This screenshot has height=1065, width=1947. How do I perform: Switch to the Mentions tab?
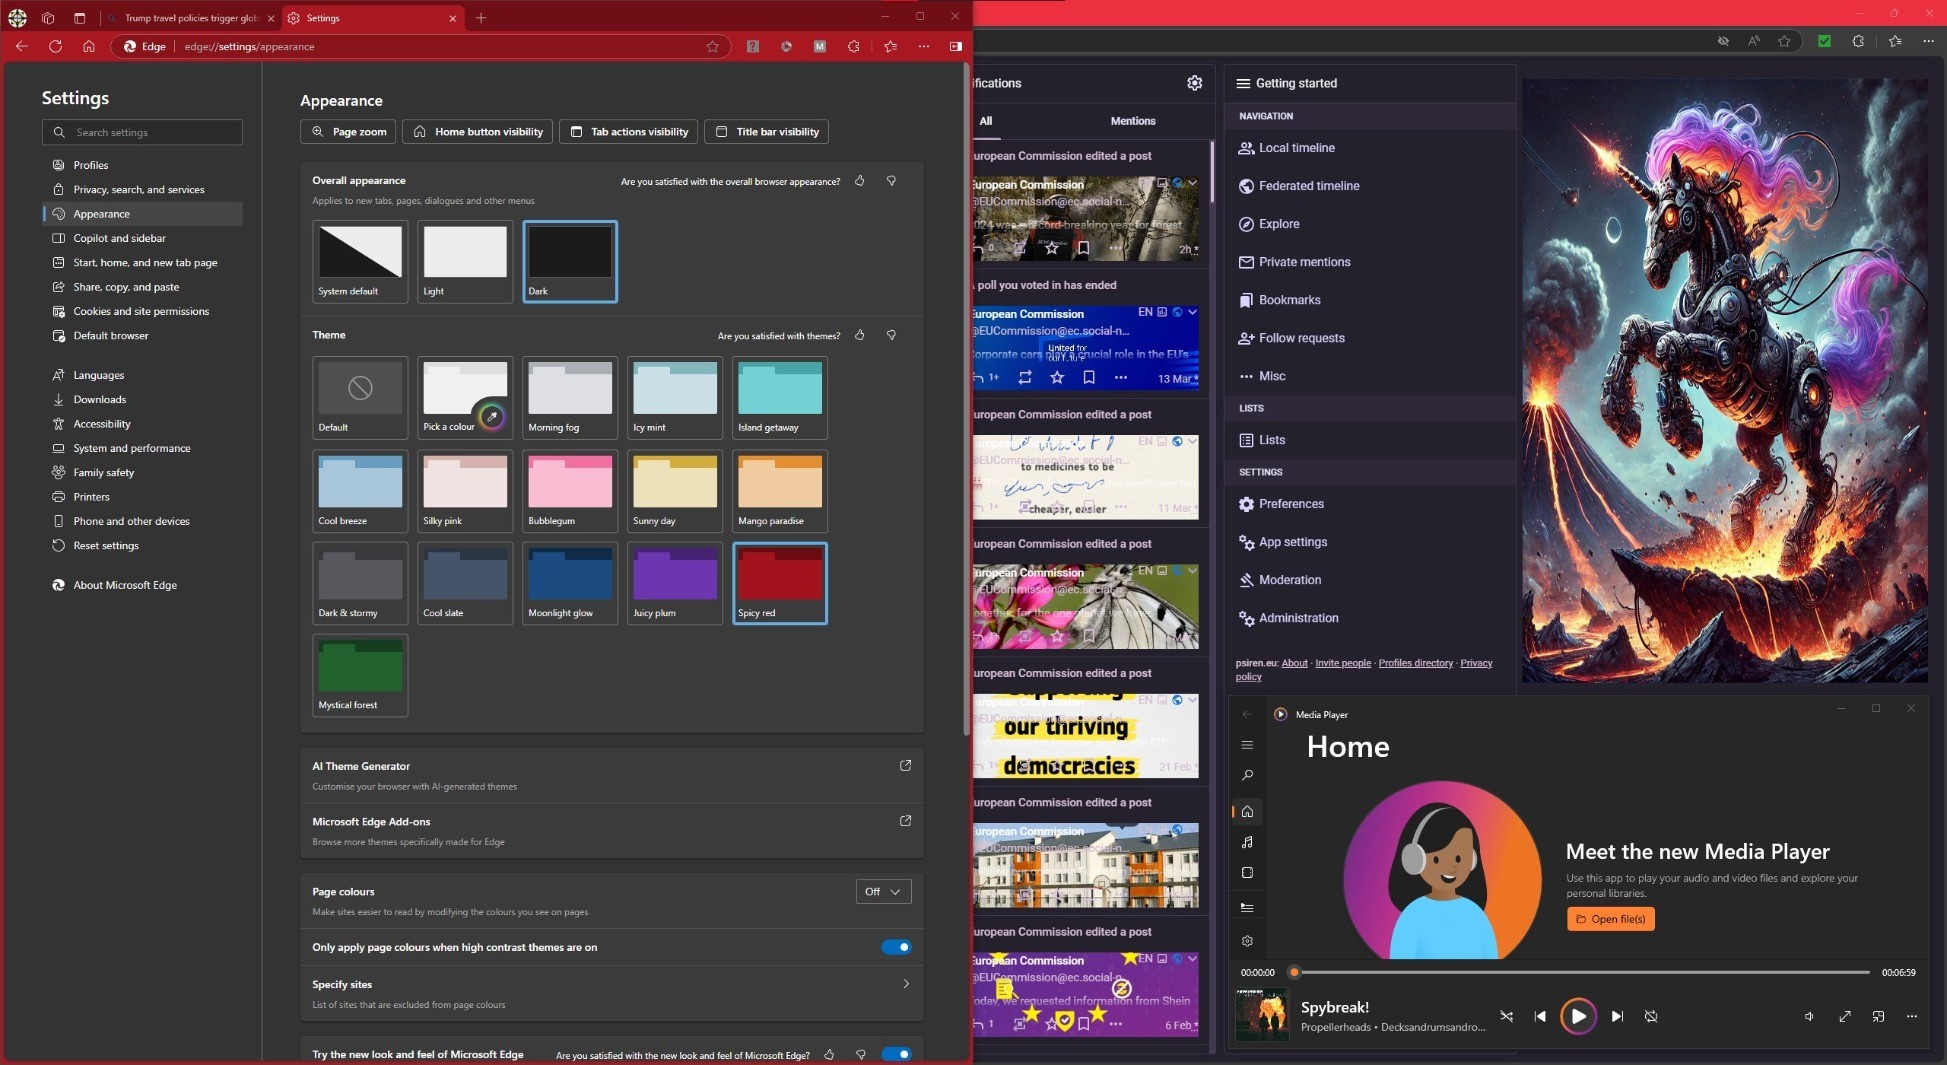(x=1132, y=121)
